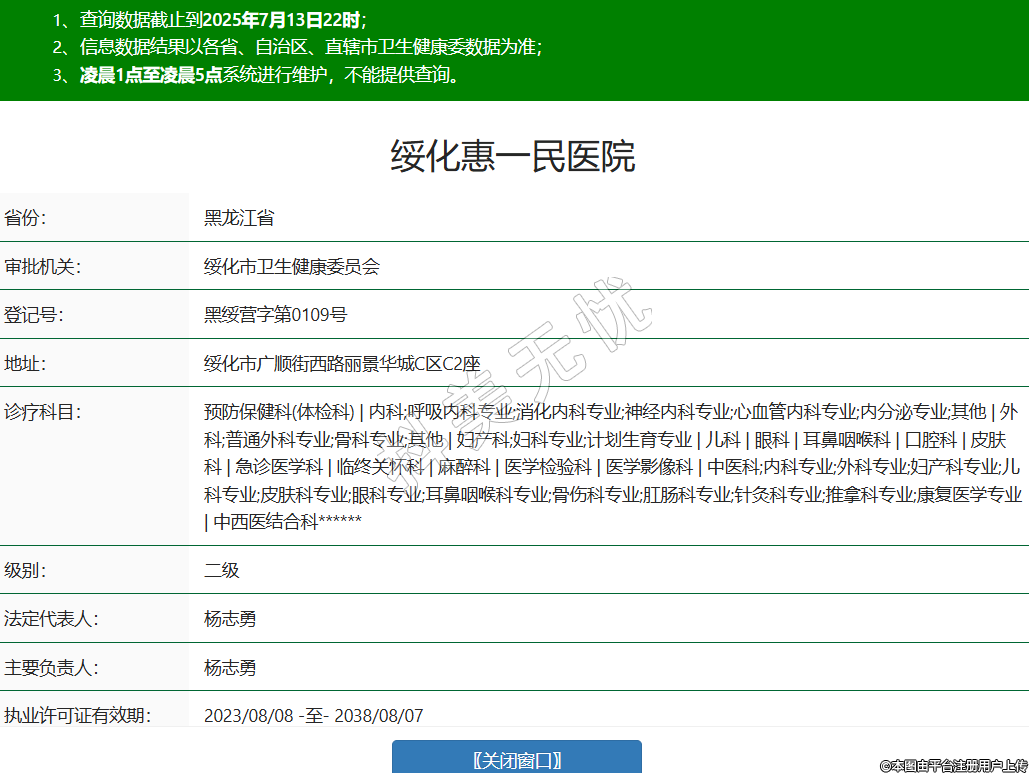Select the hospital title 绥化惠一民医院

(512, 157)
